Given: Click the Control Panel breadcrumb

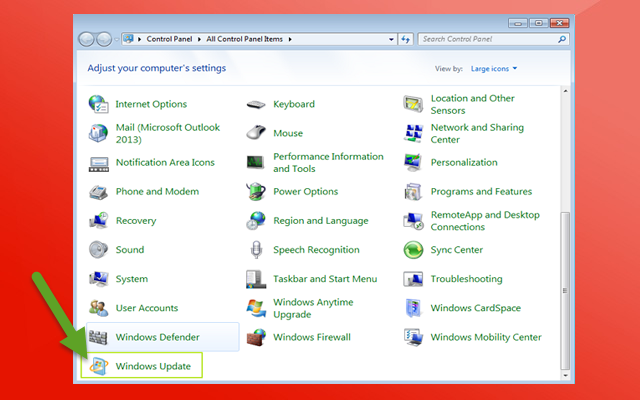Looking at the screenshot, I should coord(169,39).
